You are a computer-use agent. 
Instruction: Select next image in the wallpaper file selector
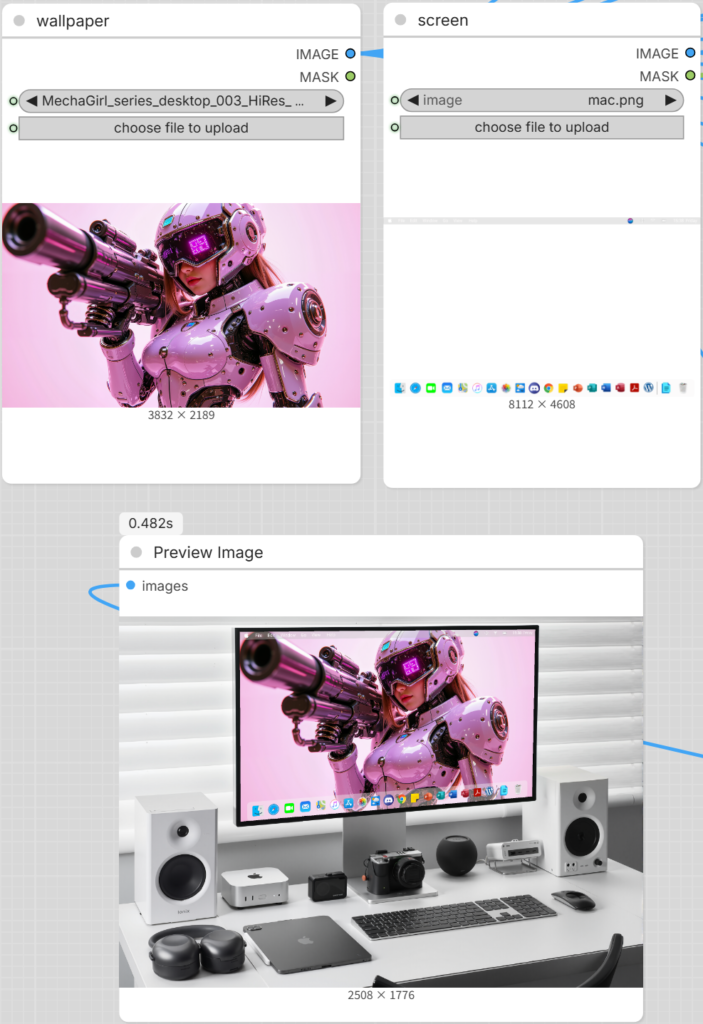(x=330, y=101)
